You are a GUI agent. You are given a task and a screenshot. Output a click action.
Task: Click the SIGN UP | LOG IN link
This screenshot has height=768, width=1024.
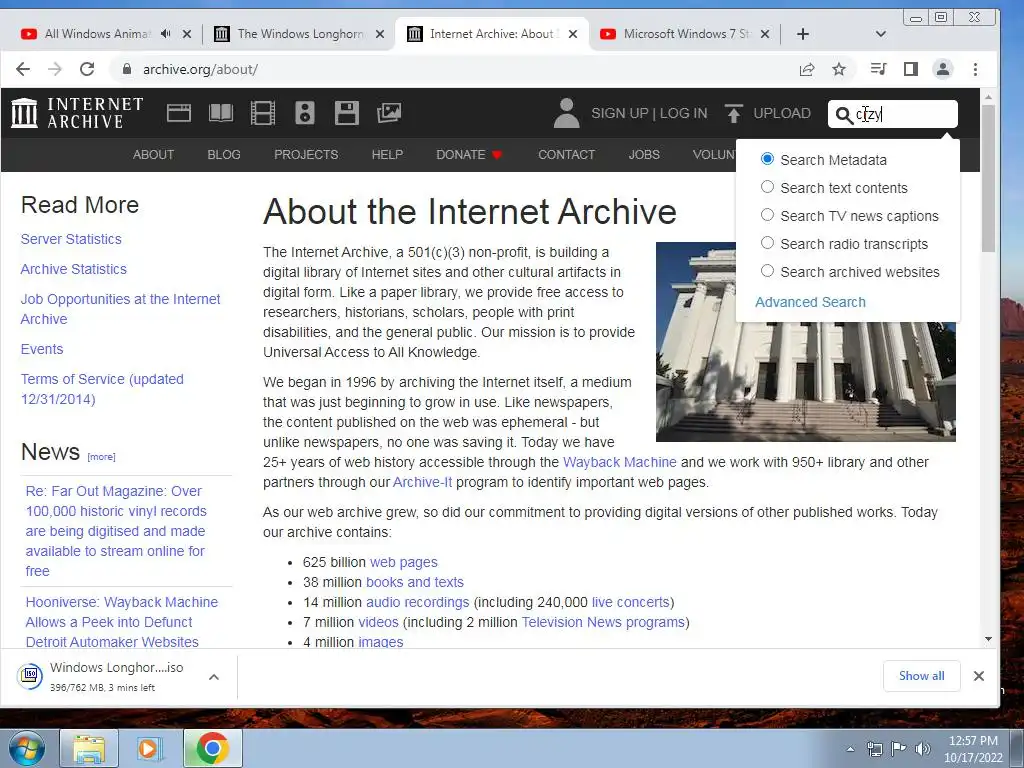click(649, 113)
